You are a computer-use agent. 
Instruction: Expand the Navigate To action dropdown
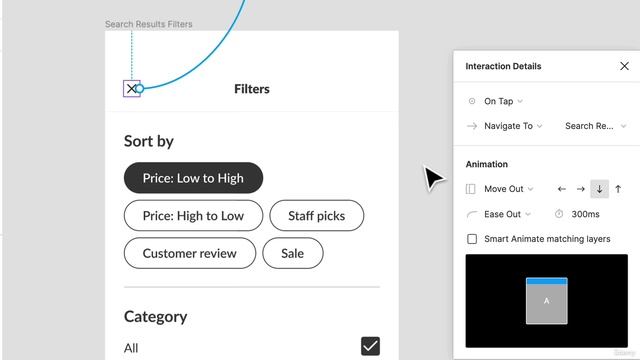tap(513, 126)
